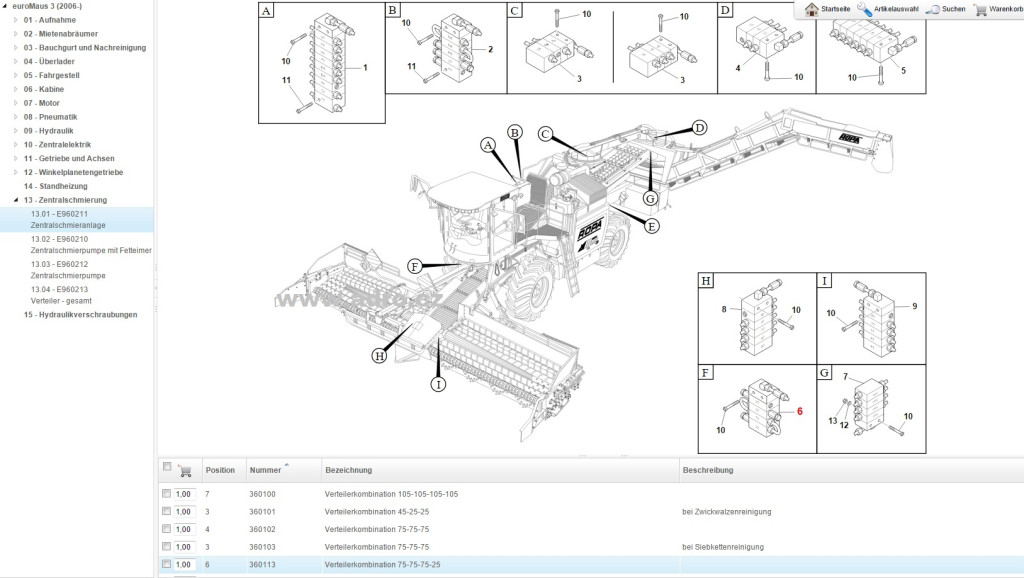The image size is (1024, 578).
Task: Click callout H on machine diagram
Action: [379, 356]
